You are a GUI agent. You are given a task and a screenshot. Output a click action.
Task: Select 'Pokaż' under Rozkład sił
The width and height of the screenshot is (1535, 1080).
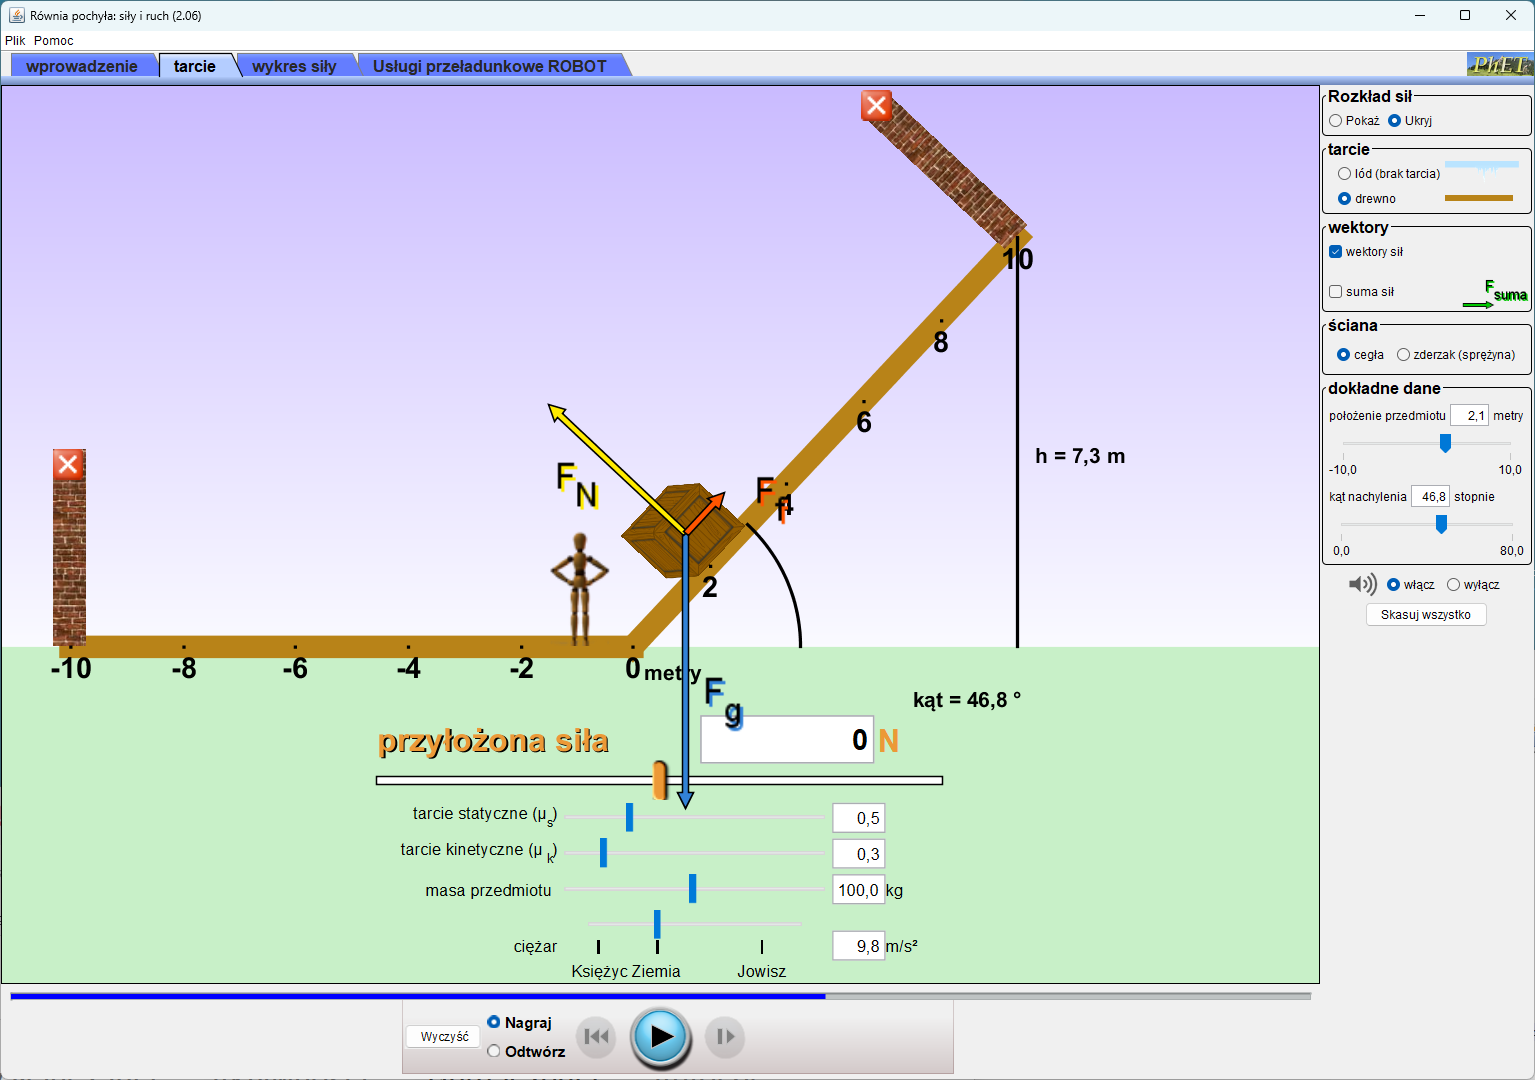click(x=1336, y=121)
